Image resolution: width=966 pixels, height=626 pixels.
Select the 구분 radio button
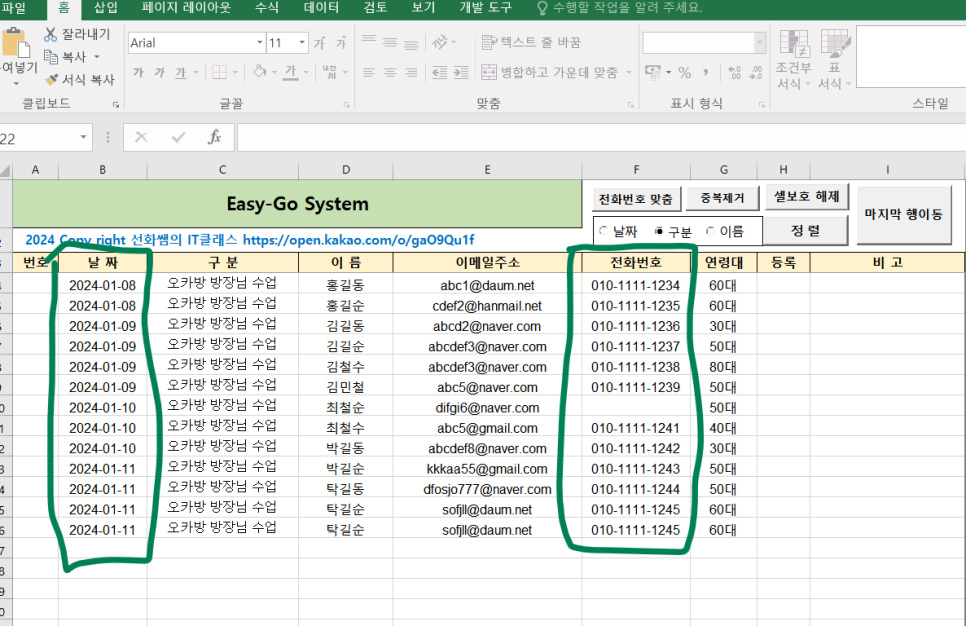pos(659,231)
